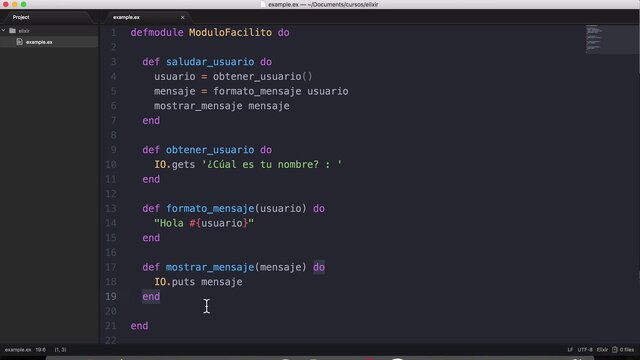Change the LF line ending selector
The image size is (640, 360).
[x=570, y=349]
